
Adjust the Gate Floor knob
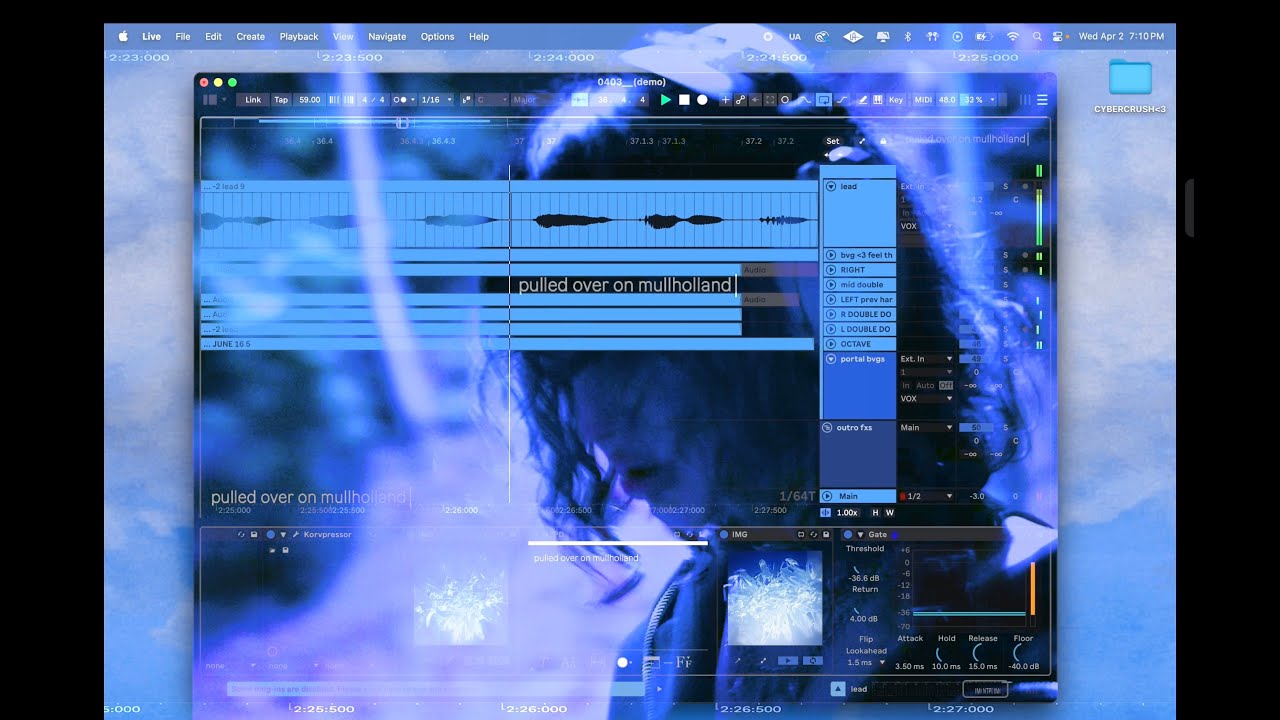click(1022, 653)
